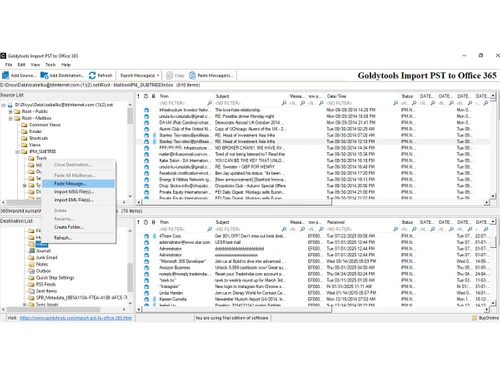This screenshot has width=500, height=375.
Task: Open the goldytools.com link in the status bar
Action: (76, 318)
